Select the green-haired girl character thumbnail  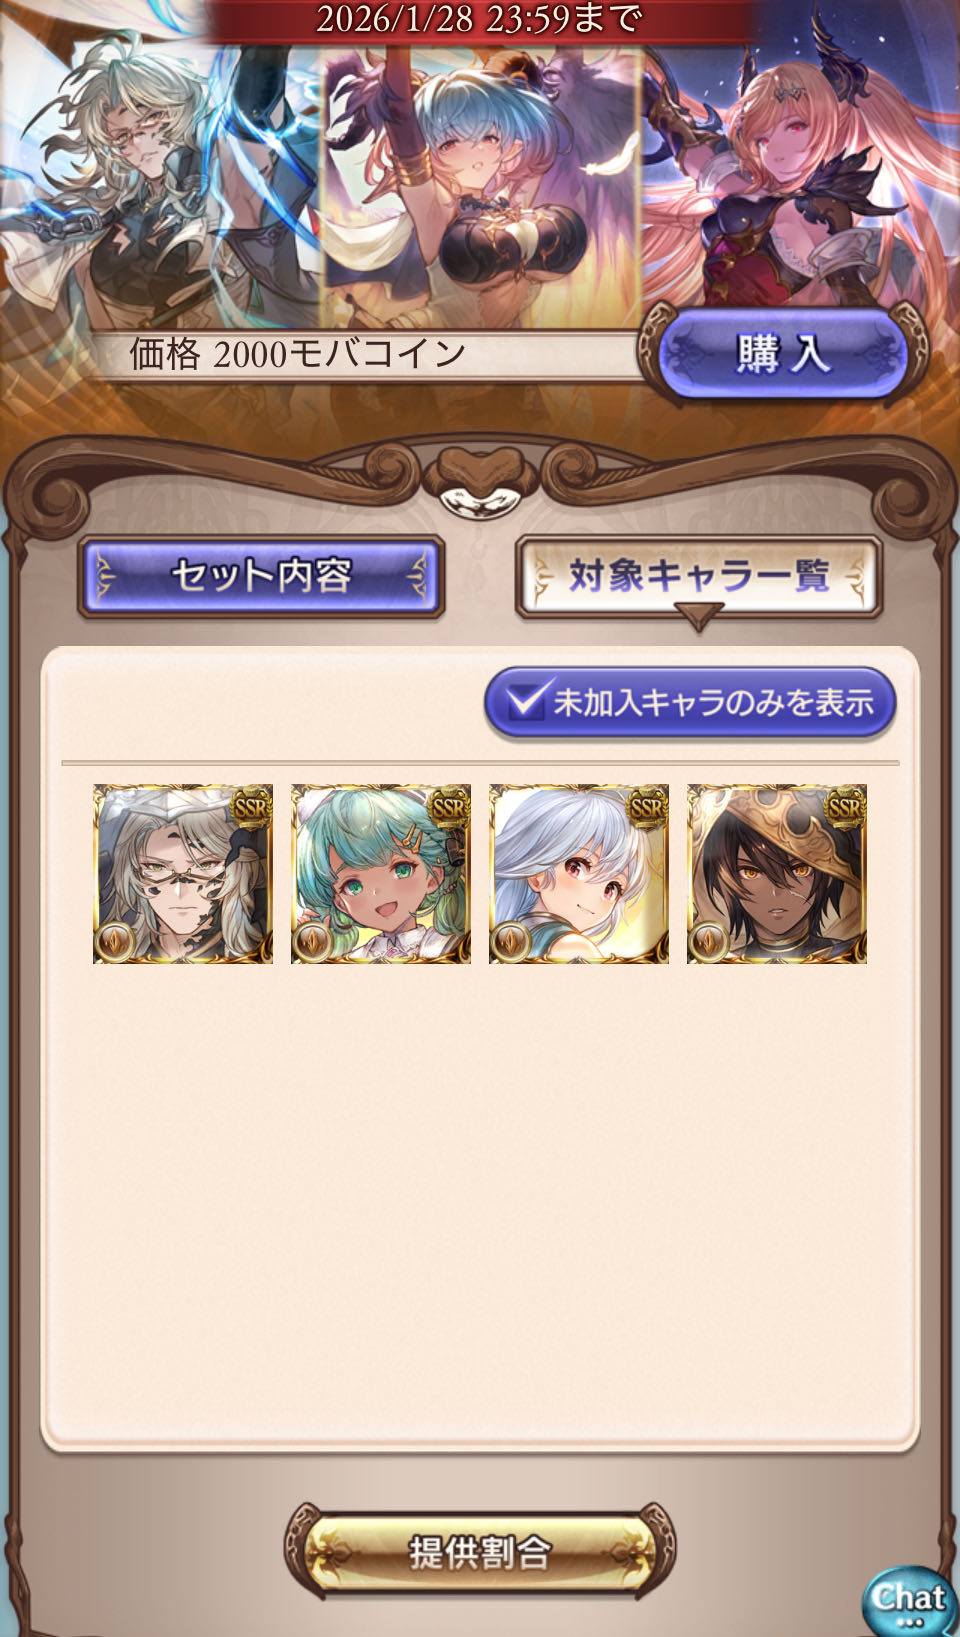pos(381,874)
